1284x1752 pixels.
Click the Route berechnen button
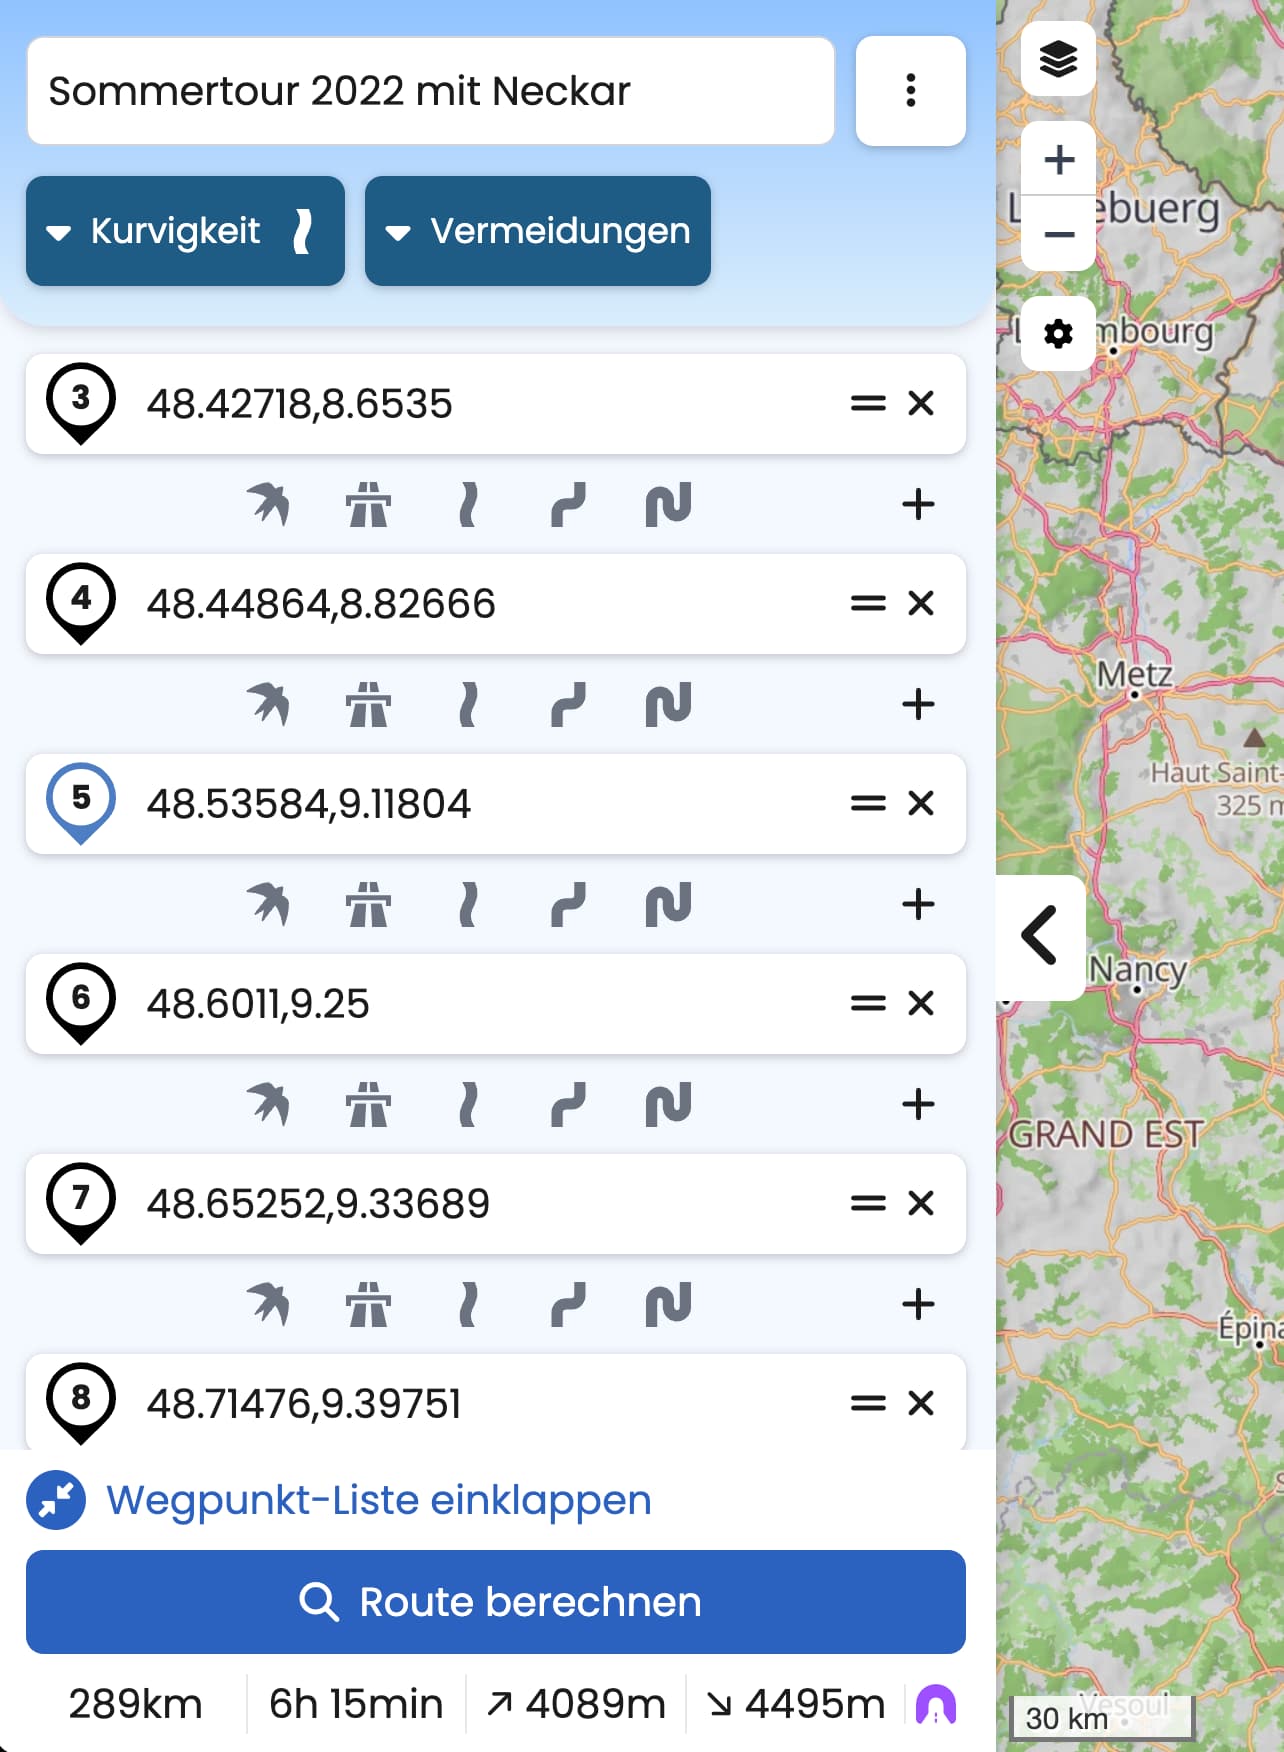click(495, 1601)
